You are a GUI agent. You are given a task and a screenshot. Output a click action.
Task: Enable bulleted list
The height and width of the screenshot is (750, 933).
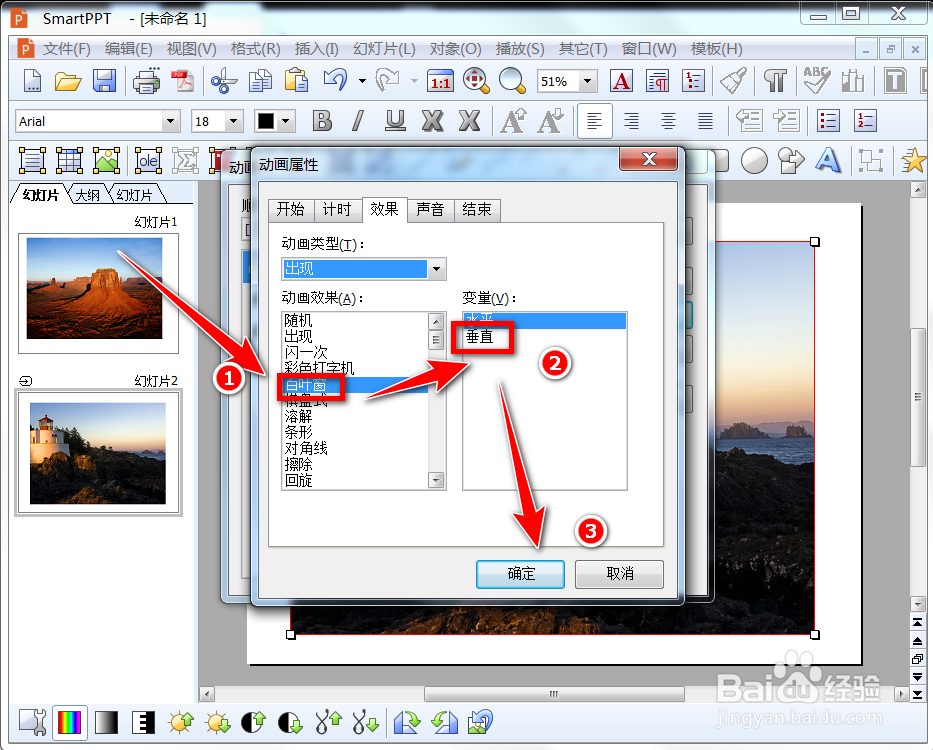click(828, 121)
